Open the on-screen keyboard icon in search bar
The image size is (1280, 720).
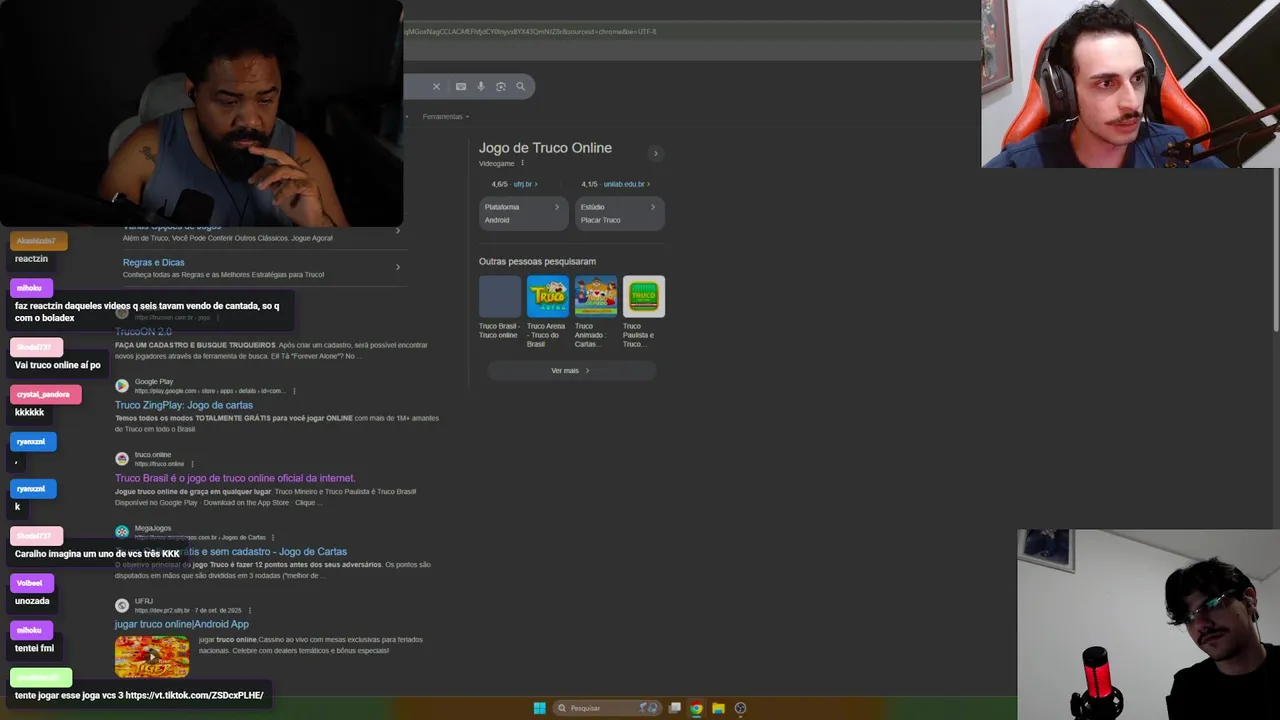(x=461, y=86)
